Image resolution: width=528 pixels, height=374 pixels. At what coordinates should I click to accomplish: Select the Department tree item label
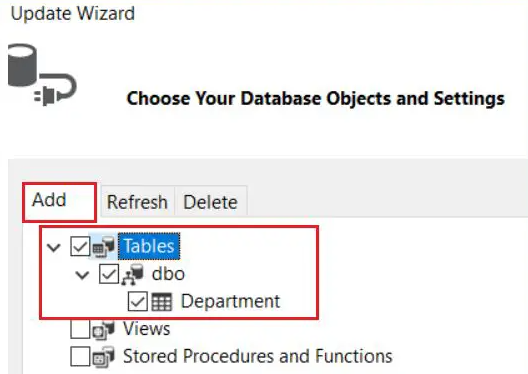coord(230,301)
